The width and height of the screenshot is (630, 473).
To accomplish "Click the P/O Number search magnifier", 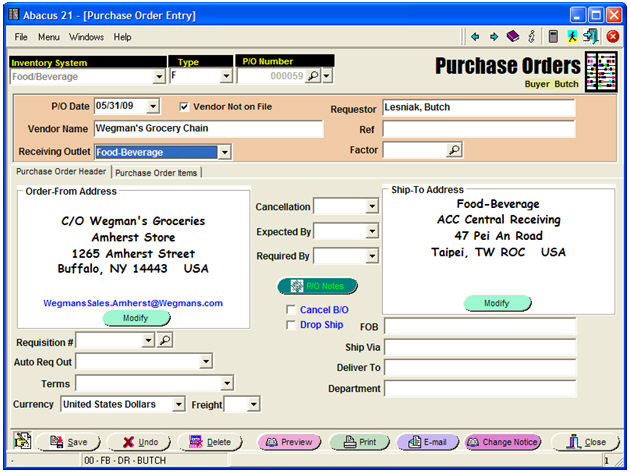I will coord(312,76).
